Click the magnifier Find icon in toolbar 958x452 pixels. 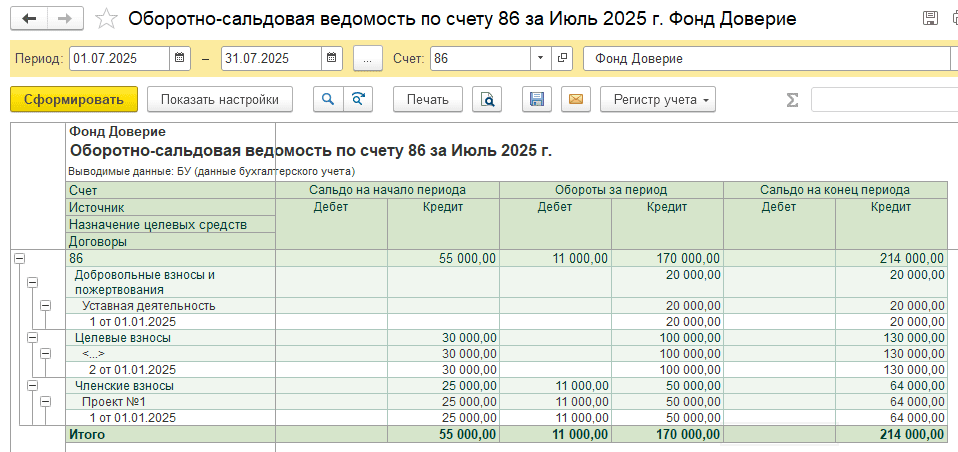(327, 99)
